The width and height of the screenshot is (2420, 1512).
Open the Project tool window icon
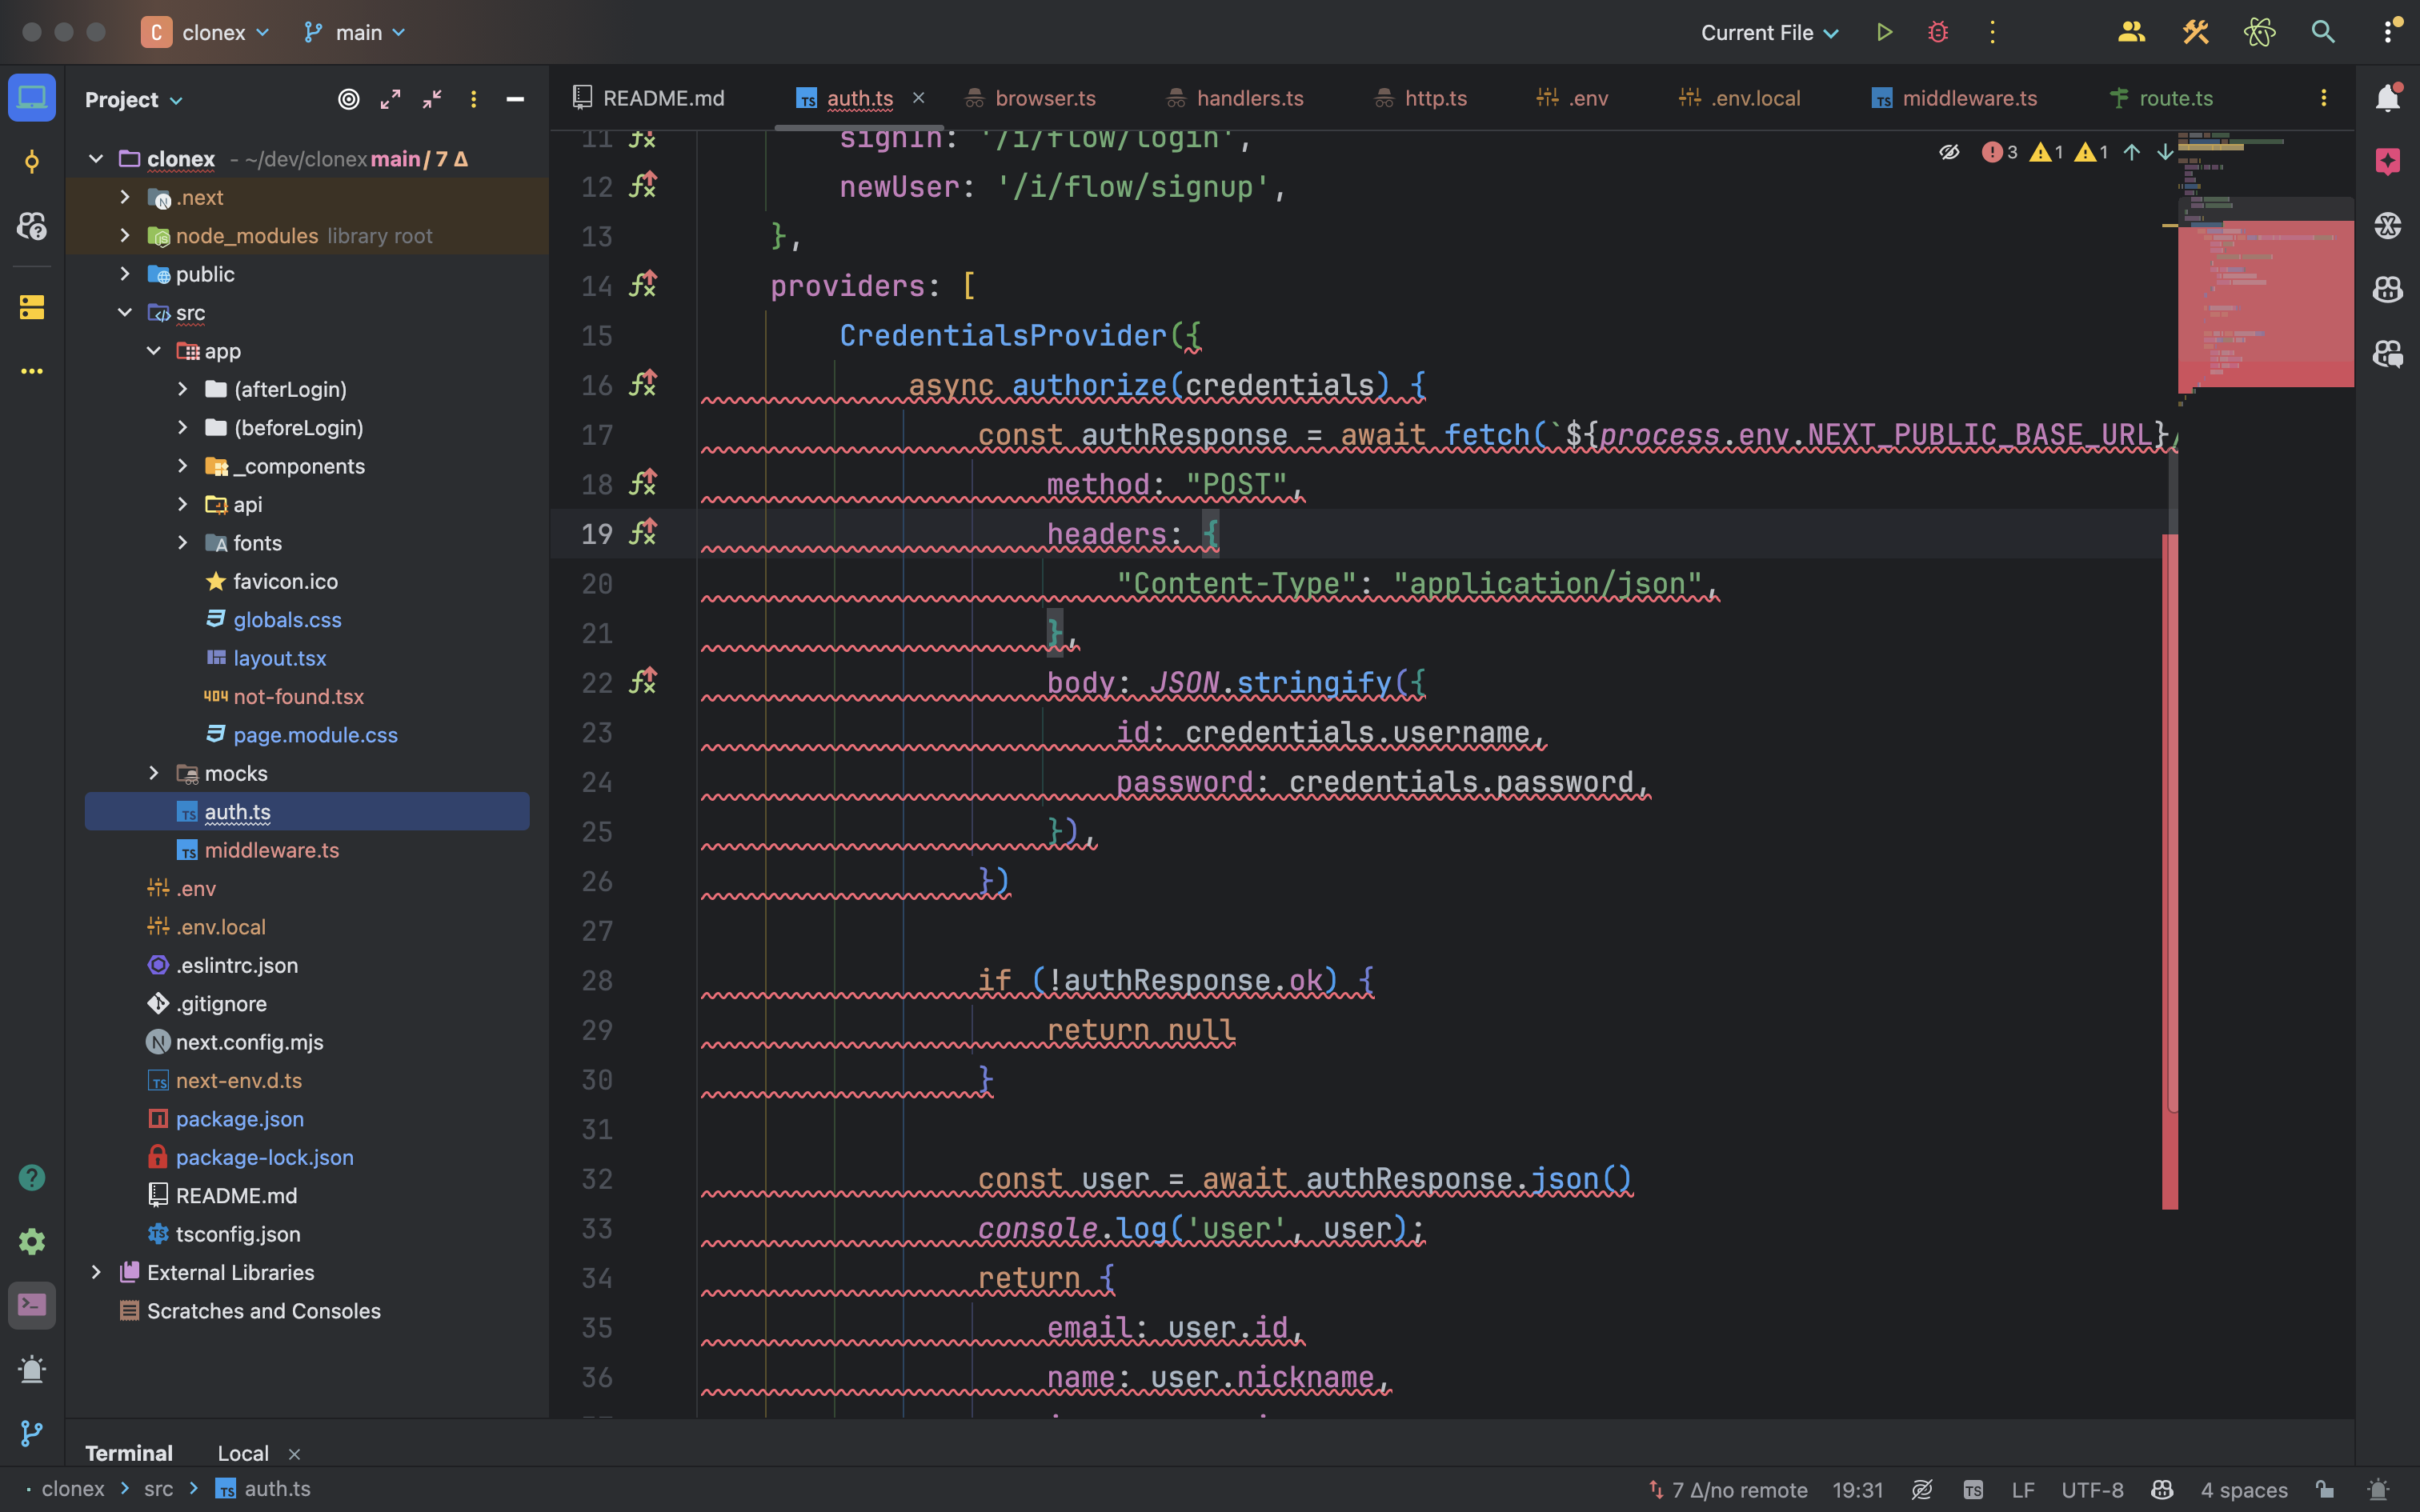coord(32,98)
